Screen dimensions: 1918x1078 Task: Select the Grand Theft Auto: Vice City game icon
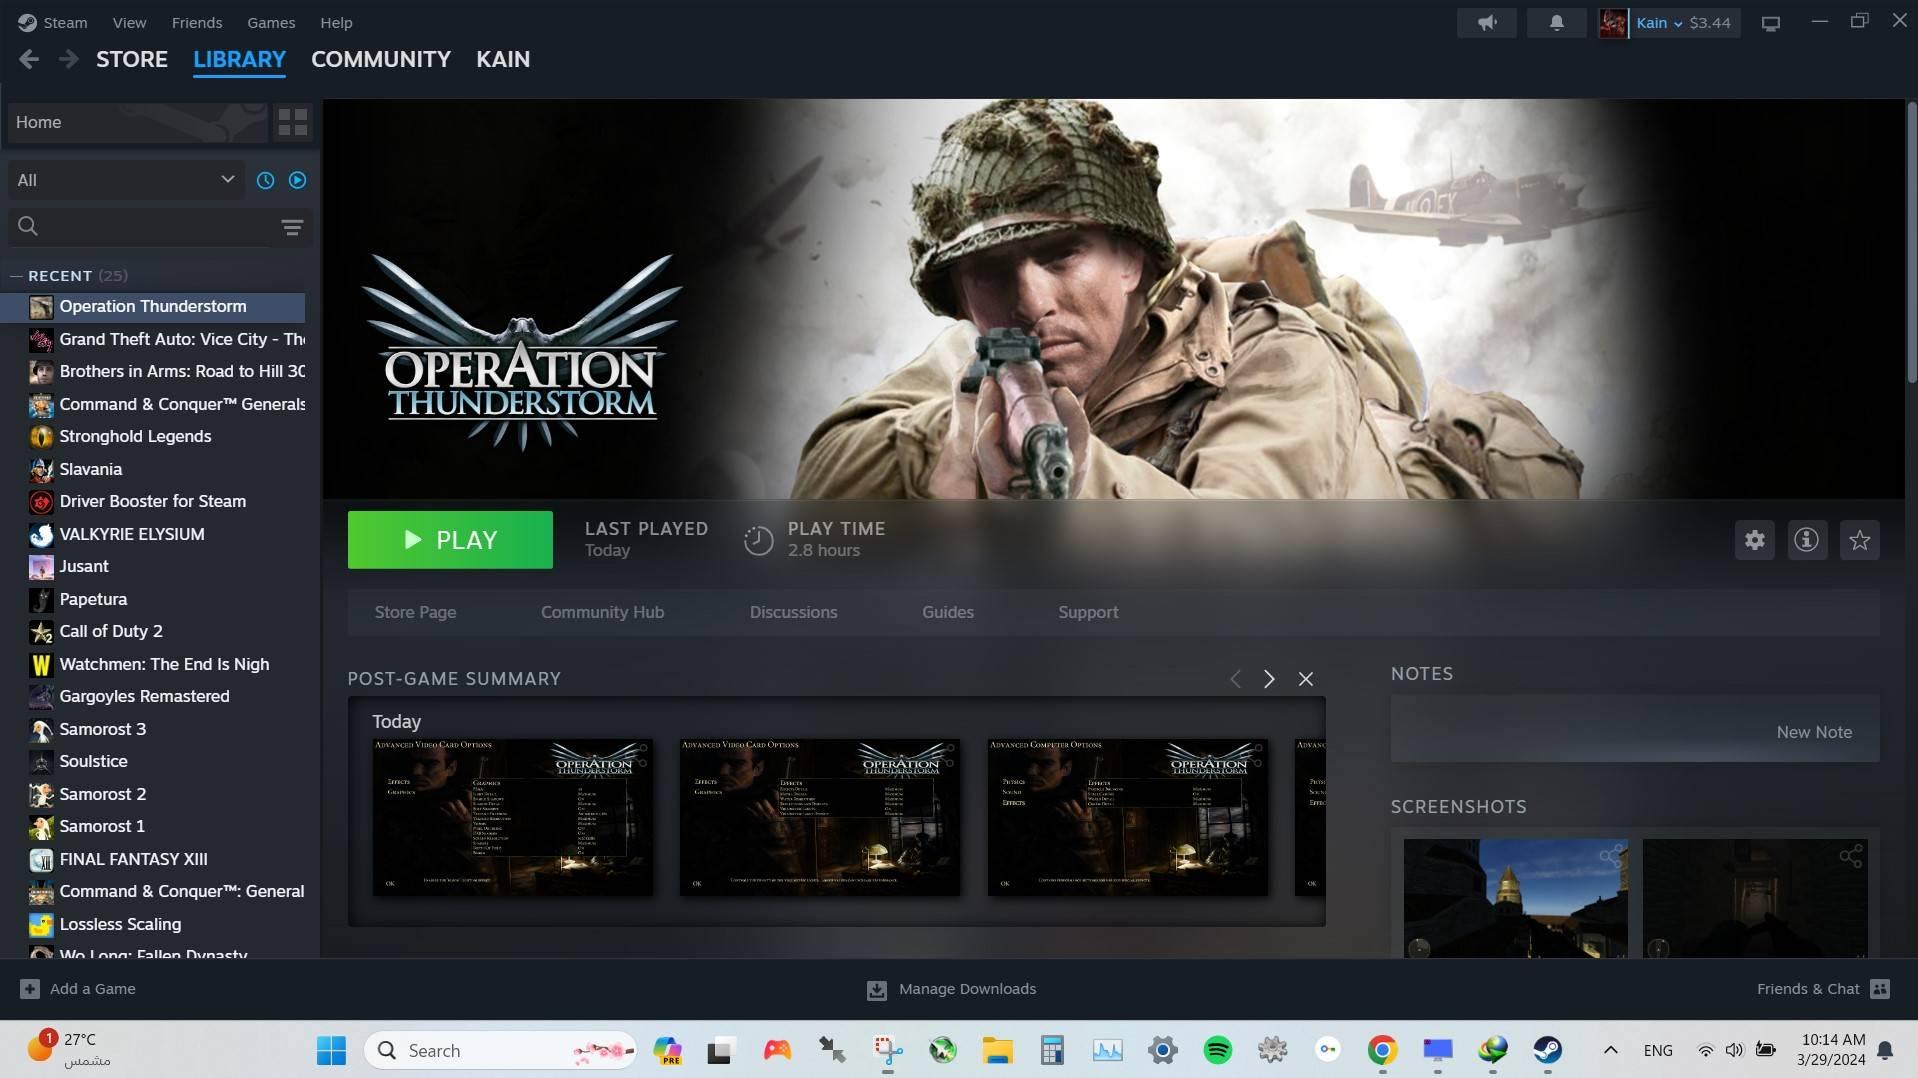pyautogui.click(x=41, y=340)
